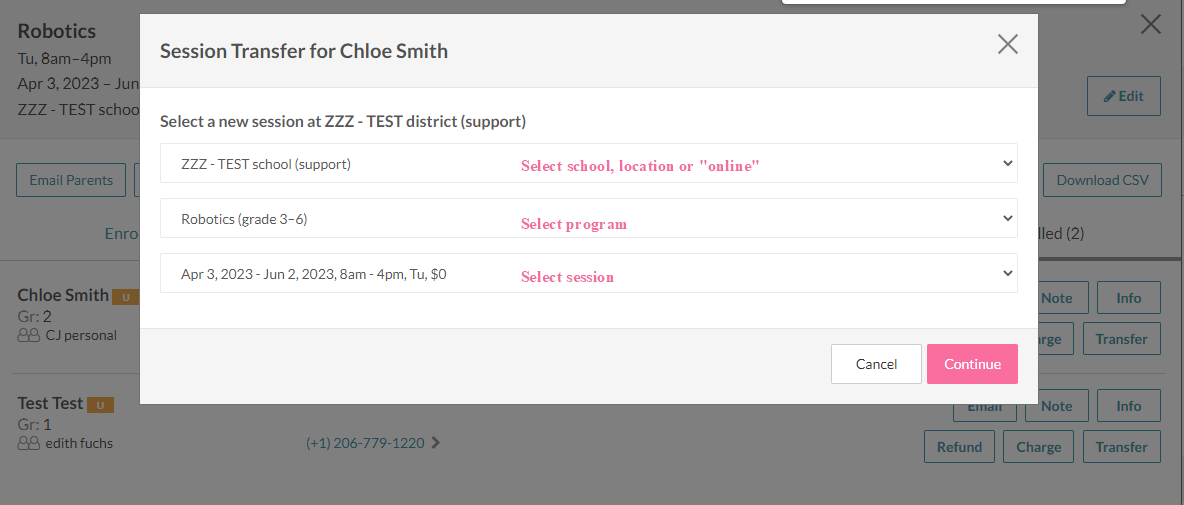Click Refund for Test Test

coord(959,447)
